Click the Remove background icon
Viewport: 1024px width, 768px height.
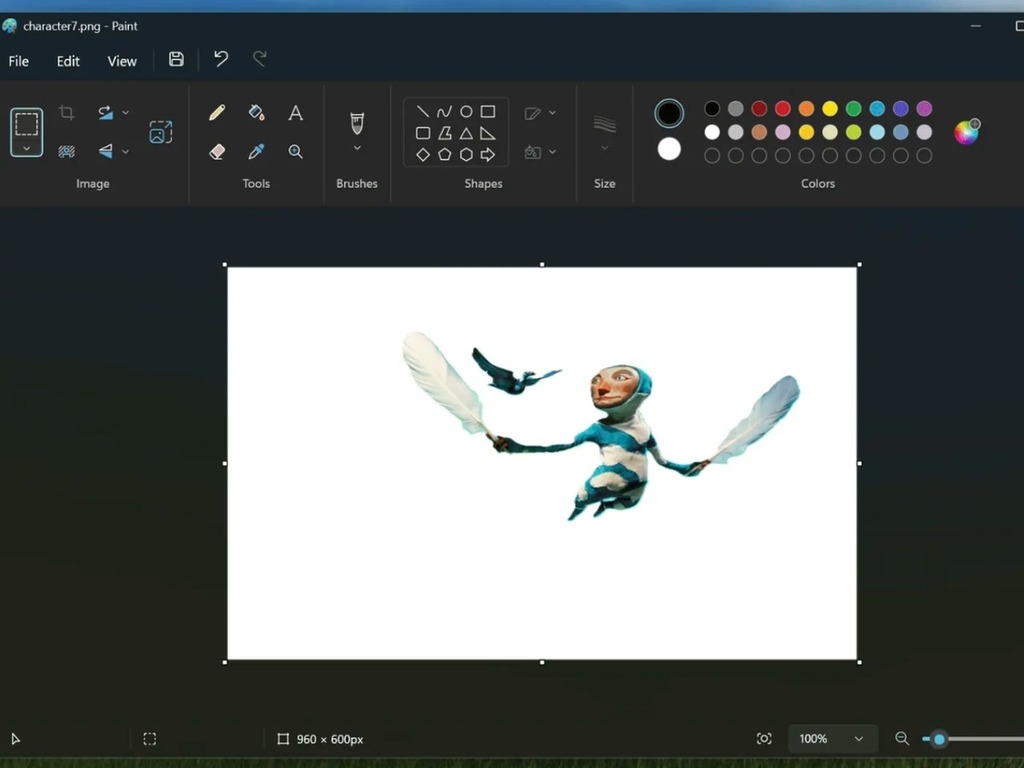coord(66,152)
